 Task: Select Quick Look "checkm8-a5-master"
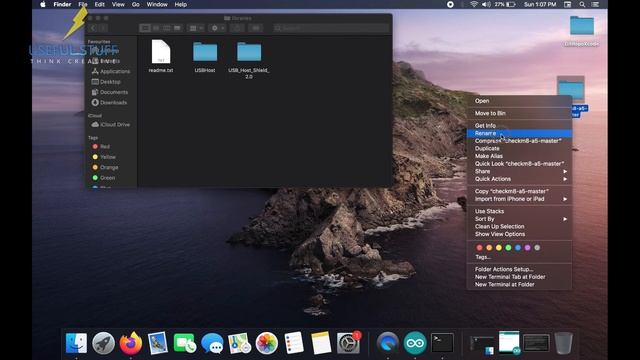tap(519, 164)
